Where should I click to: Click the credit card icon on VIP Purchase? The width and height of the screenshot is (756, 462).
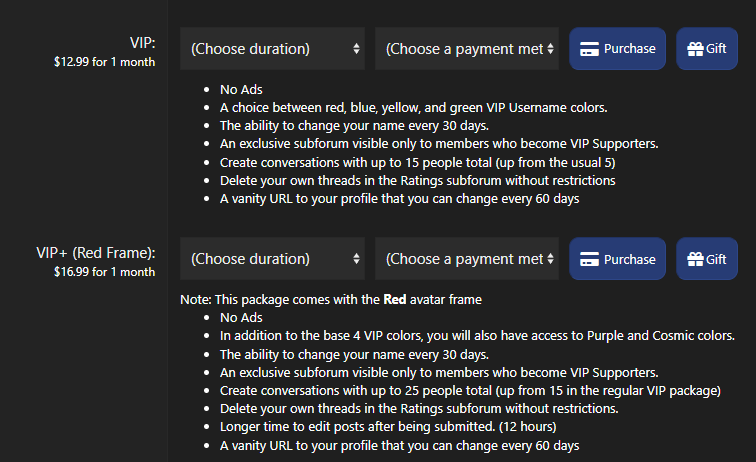tap(590, 49)
